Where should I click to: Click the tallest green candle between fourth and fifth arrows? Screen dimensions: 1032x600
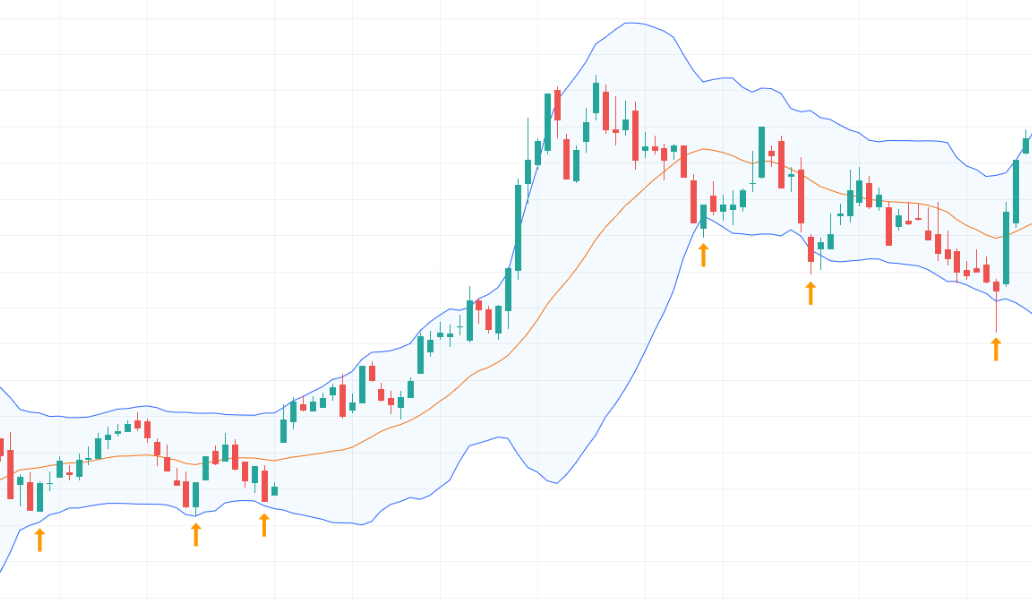(761, 153)
